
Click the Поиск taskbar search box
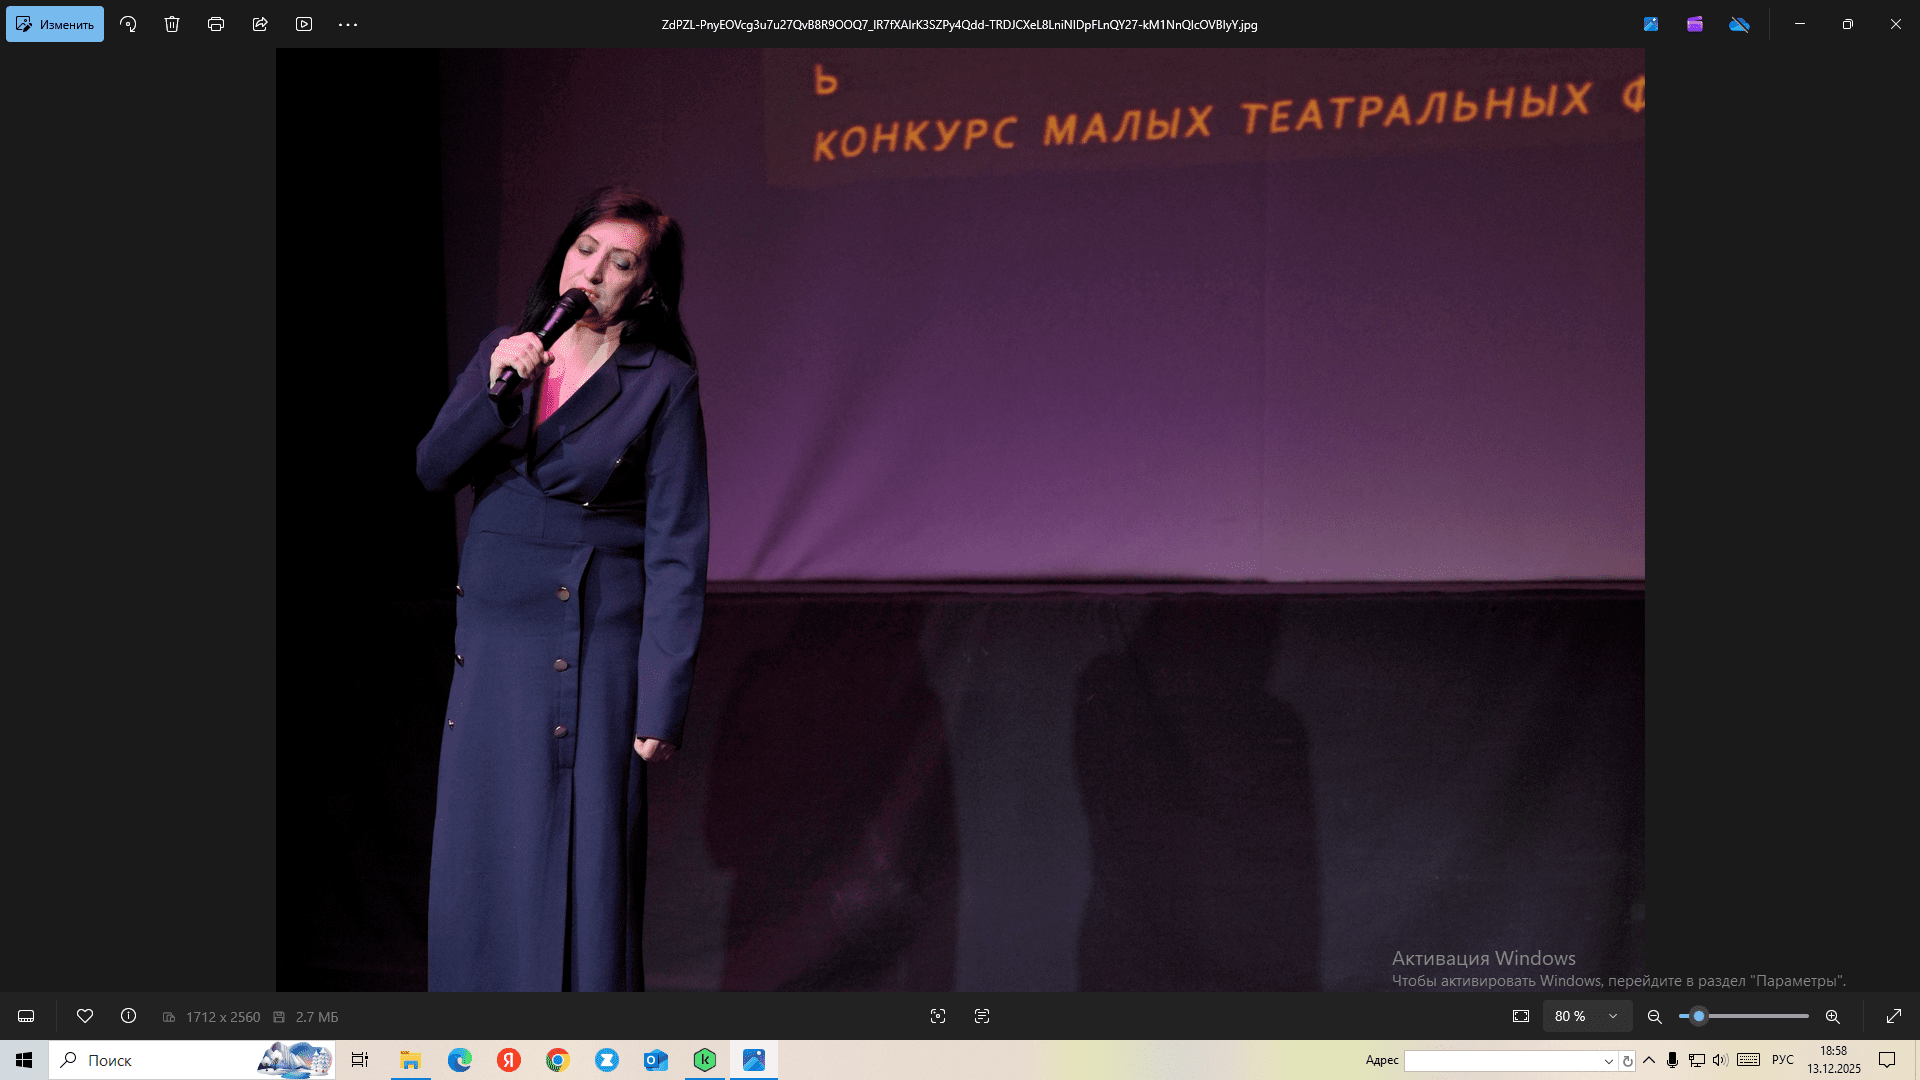(150, 1060)
